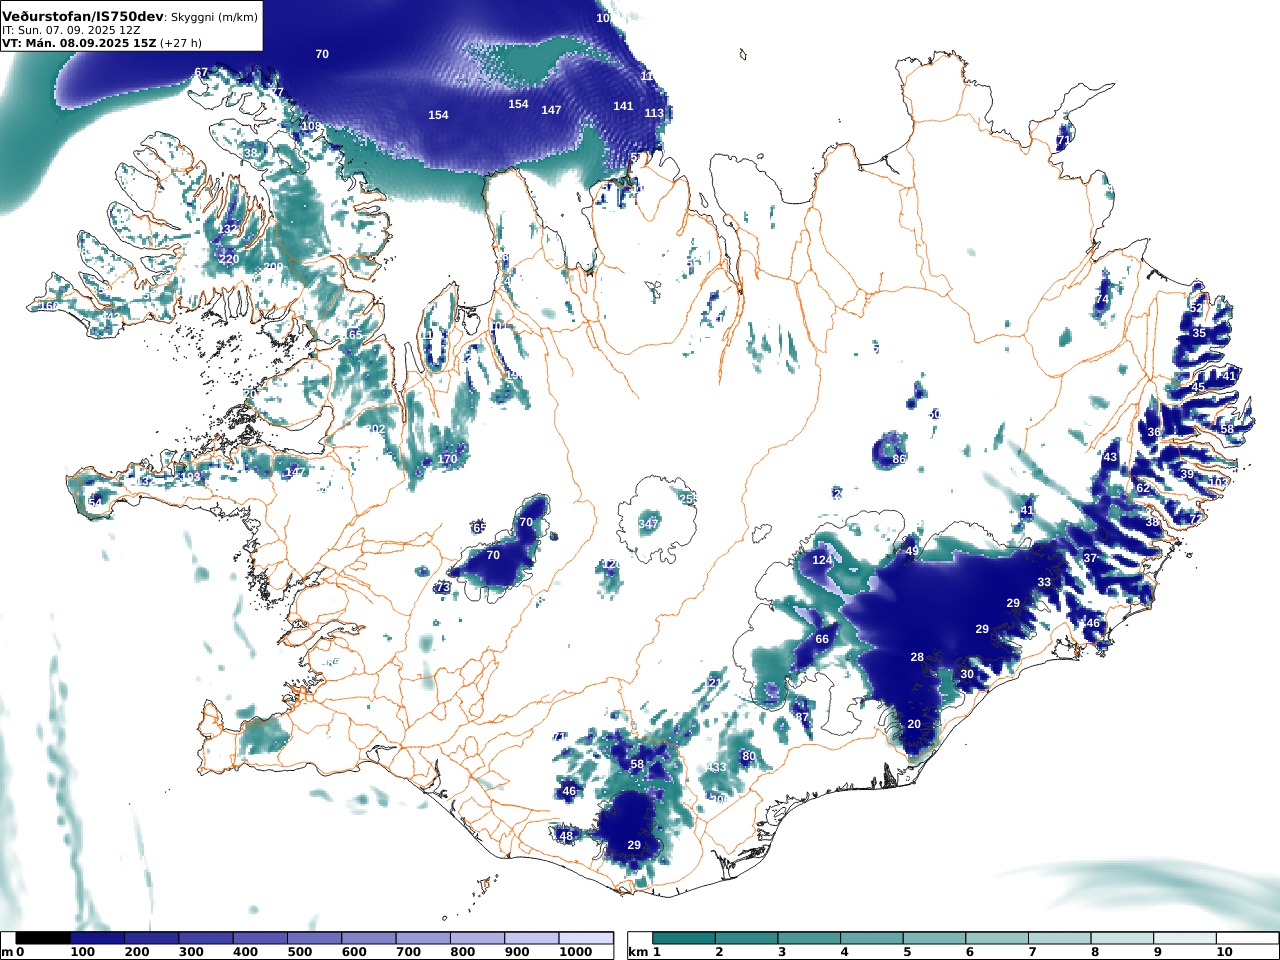This screenshot has width=1280, height=960.
Task: Click the 5 tick on km scale
Action: 908,952
